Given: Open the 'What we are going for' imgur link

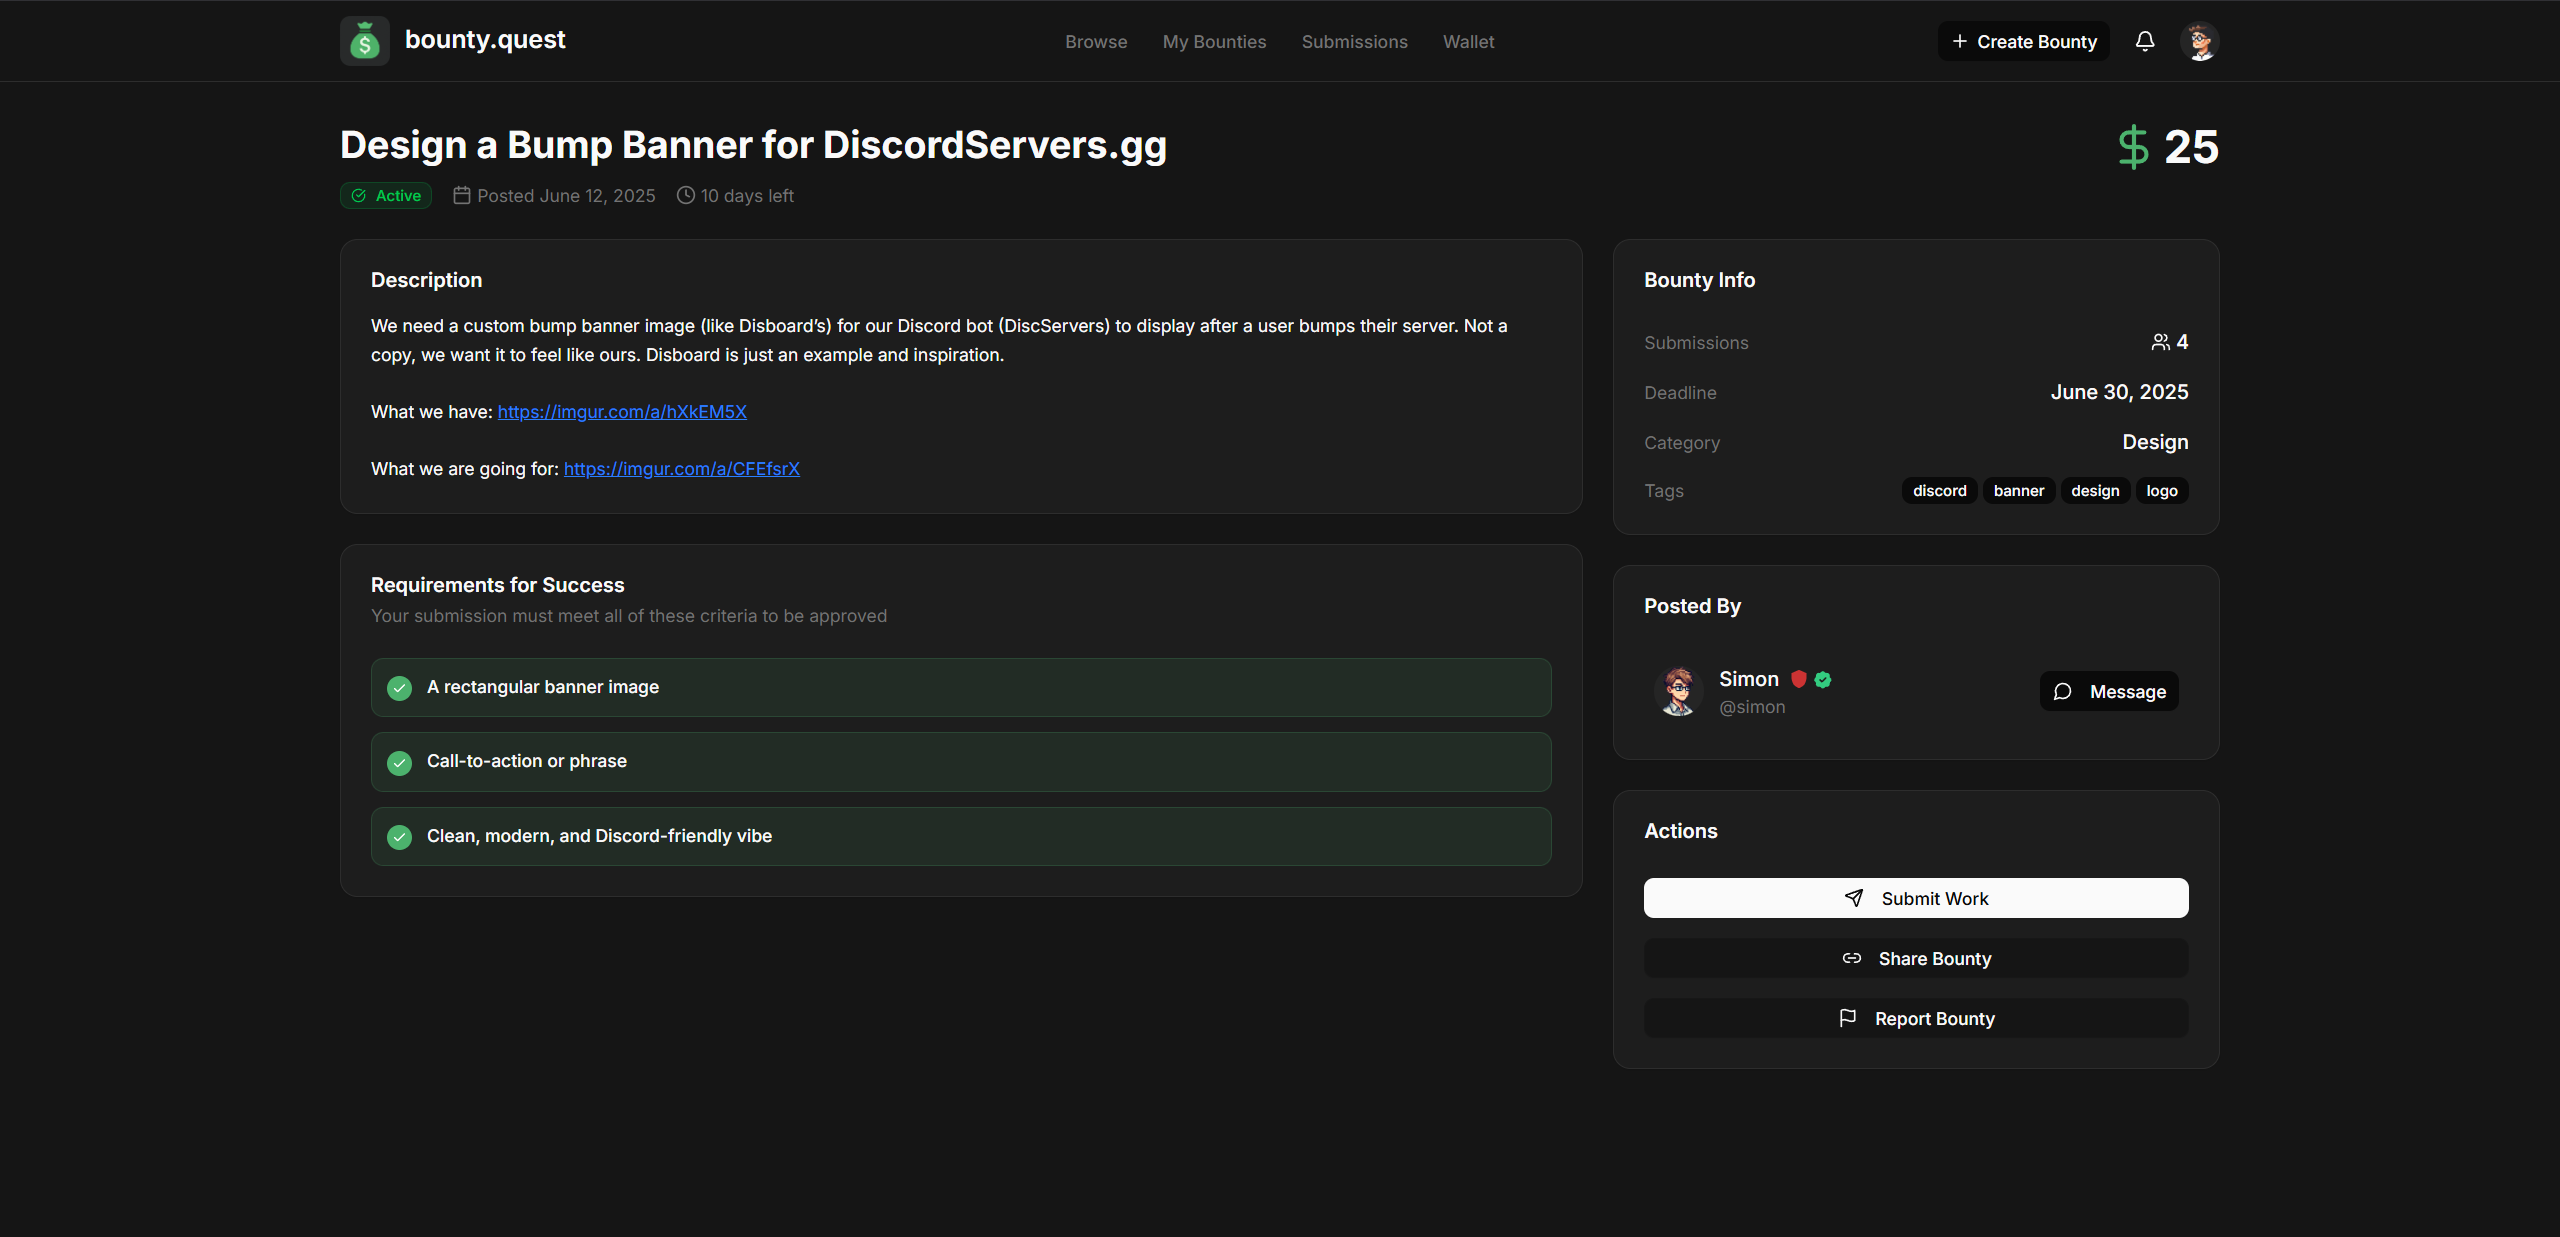Looking at the screenshot, I should [x=682, y=468].
